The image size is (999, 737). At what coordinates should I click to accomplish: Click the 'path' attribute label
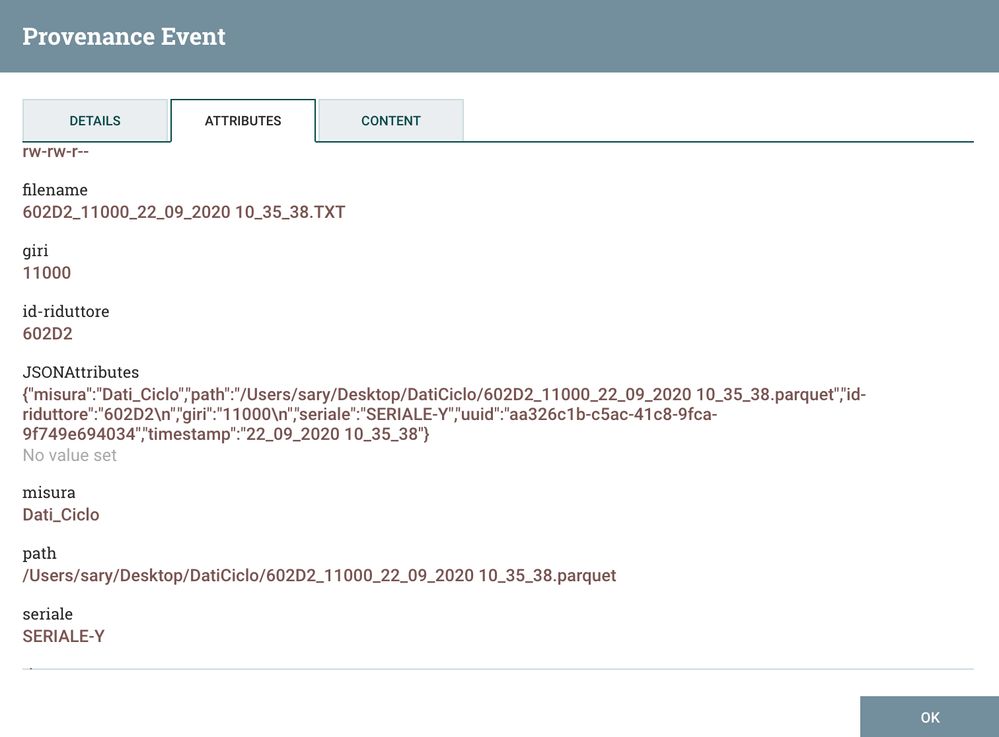(39, 554)
